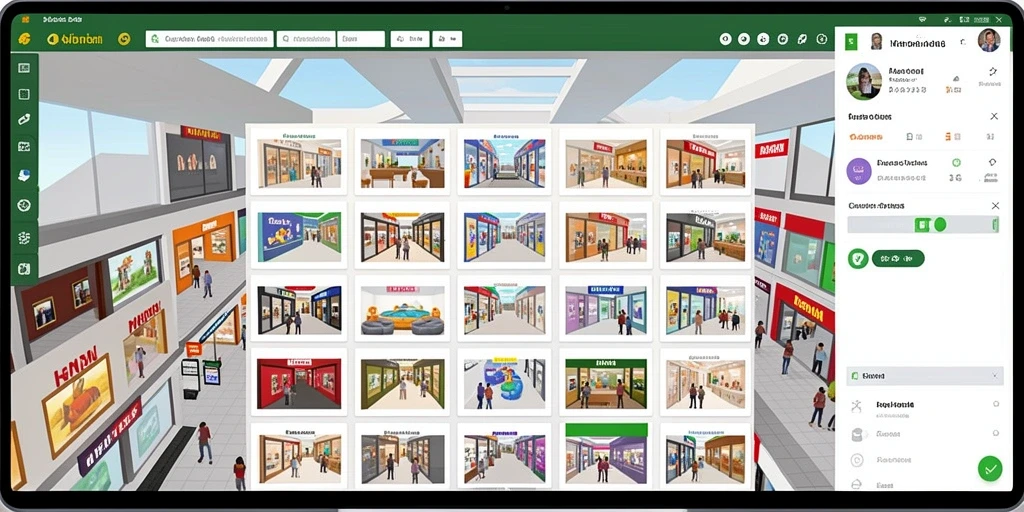Click bottom-most icon in left sidebar

[24, 268]
